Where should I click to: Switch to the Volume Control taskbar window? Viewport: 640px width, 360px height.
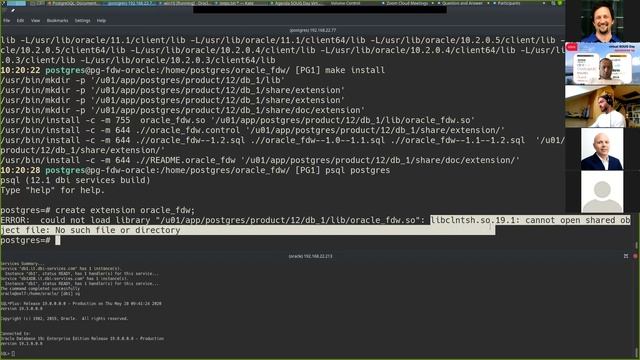[345, 3]
